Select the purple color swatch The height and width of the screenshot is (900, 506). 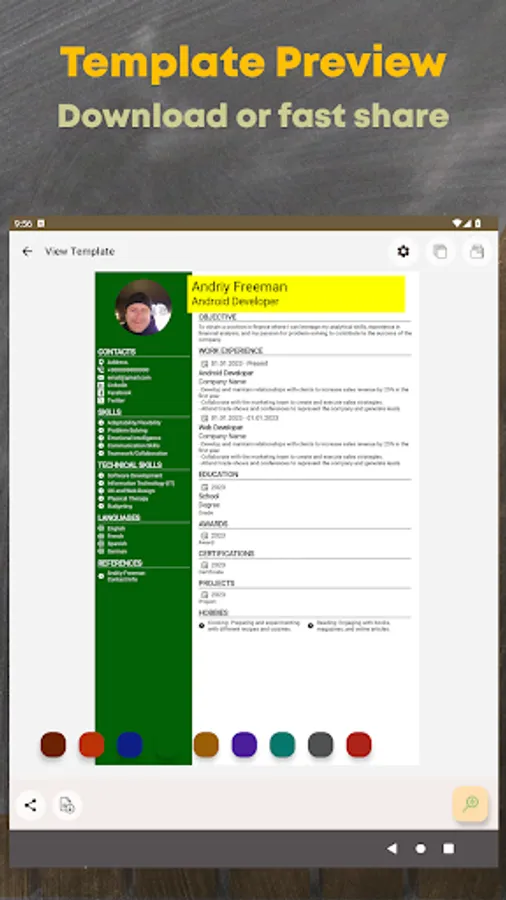pyautogui.click(x=244, y=744)
